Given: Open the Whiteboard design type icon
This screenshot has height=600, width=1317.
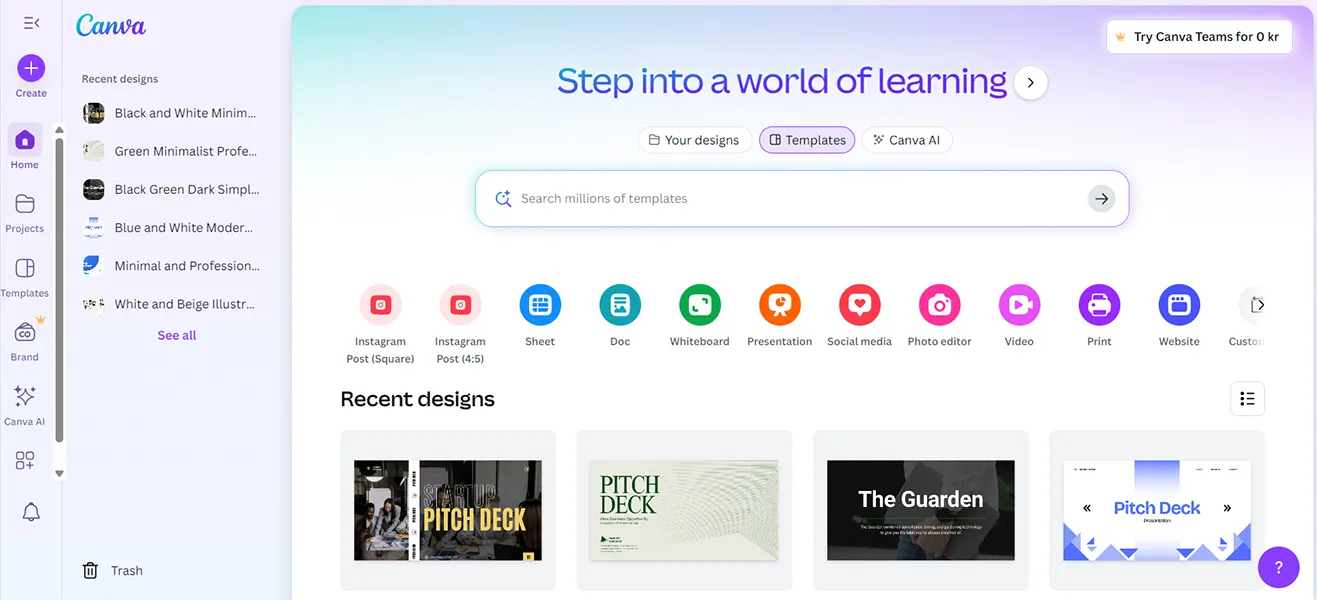Looking at the screenshot, I should [x=700, y=305].
